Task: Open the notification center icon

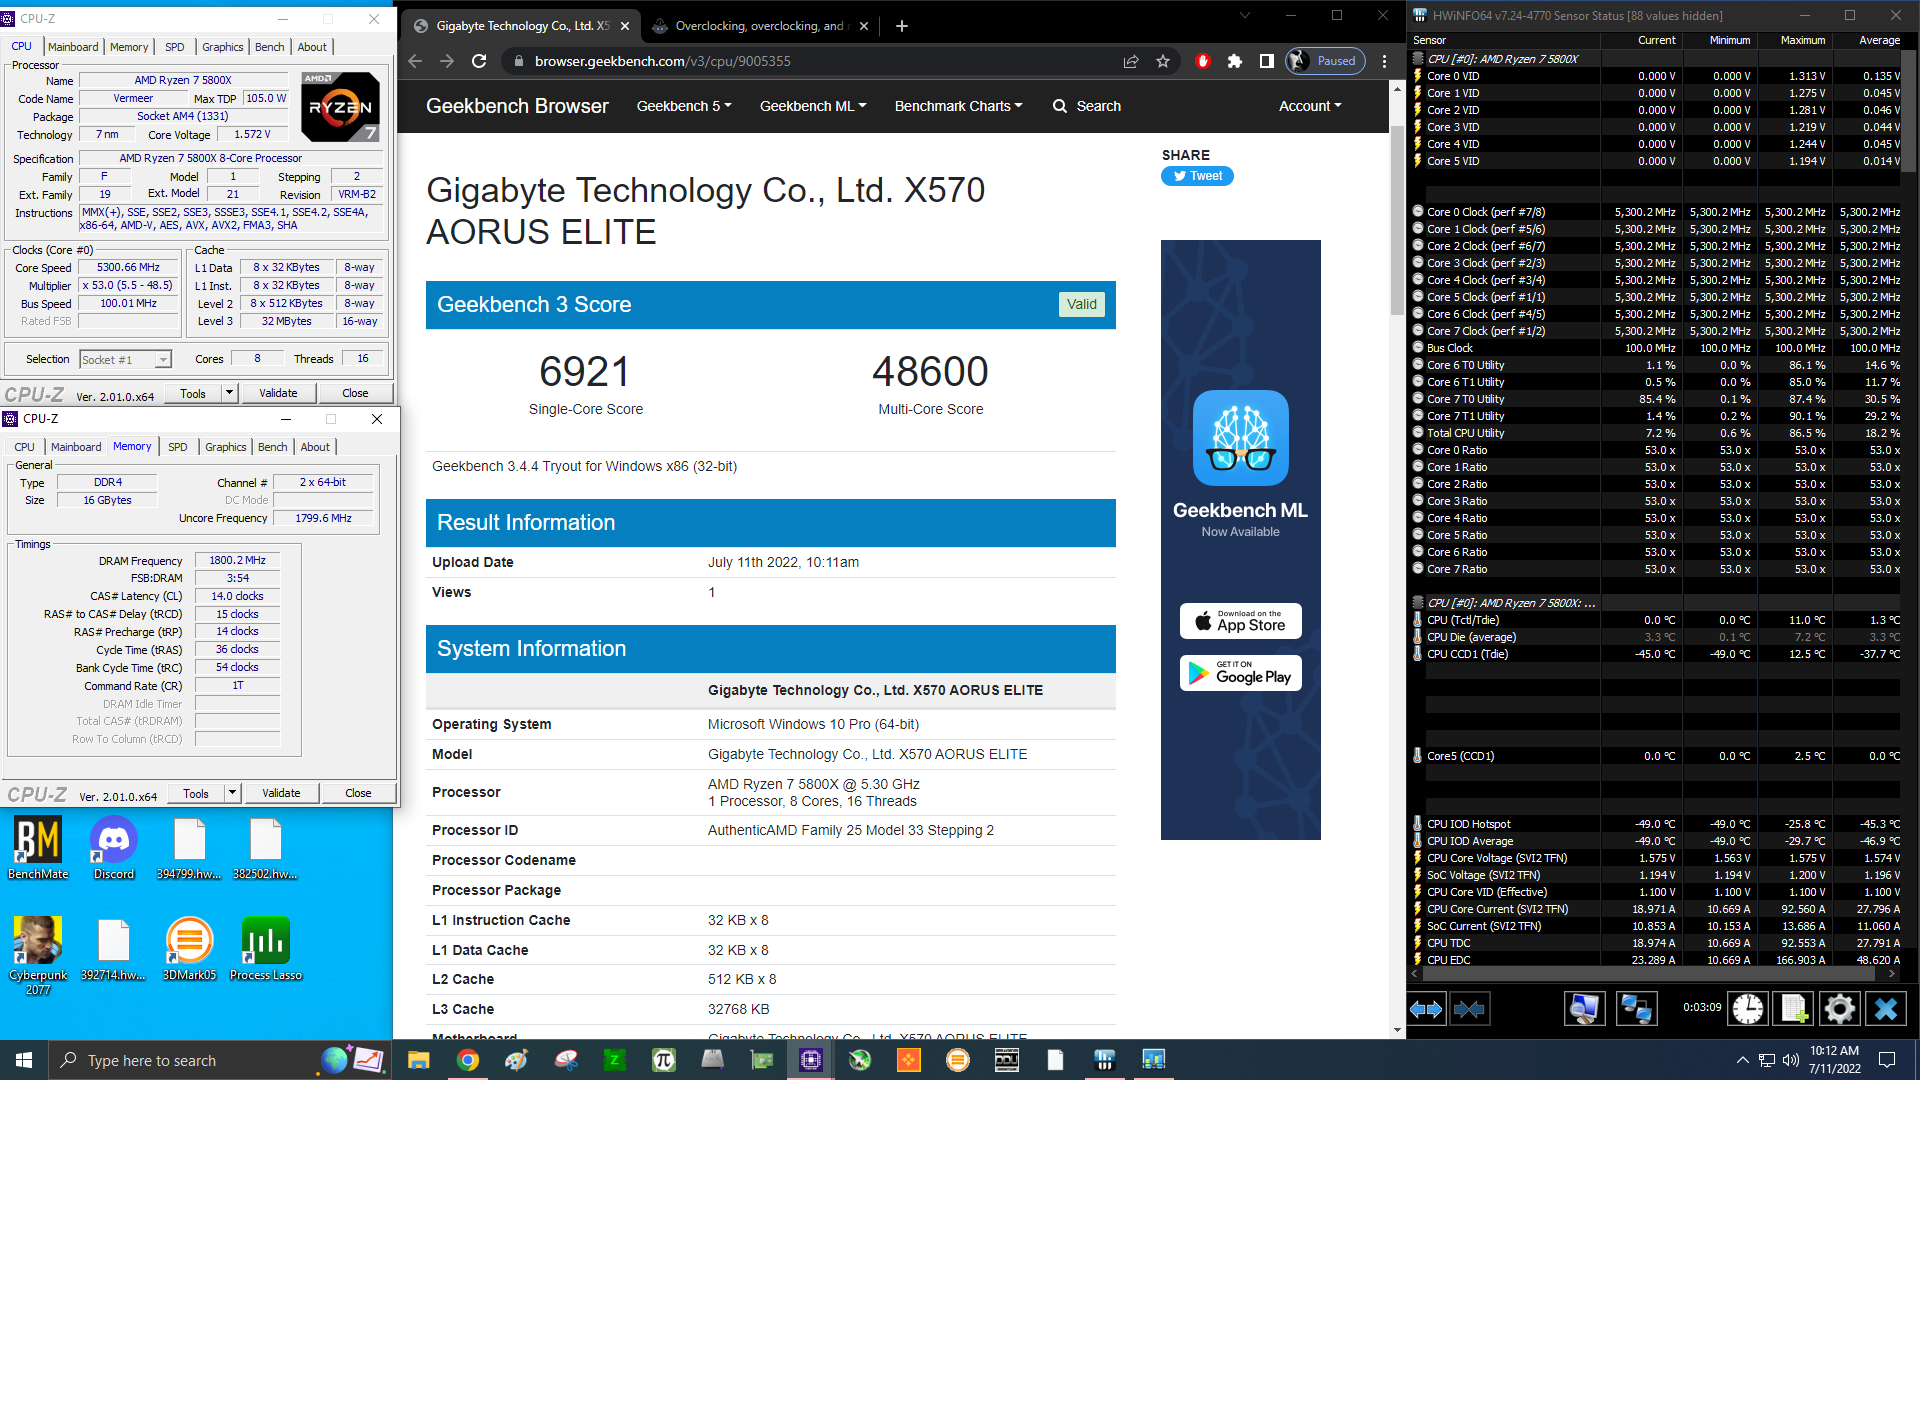Action: (1887, 1060)
